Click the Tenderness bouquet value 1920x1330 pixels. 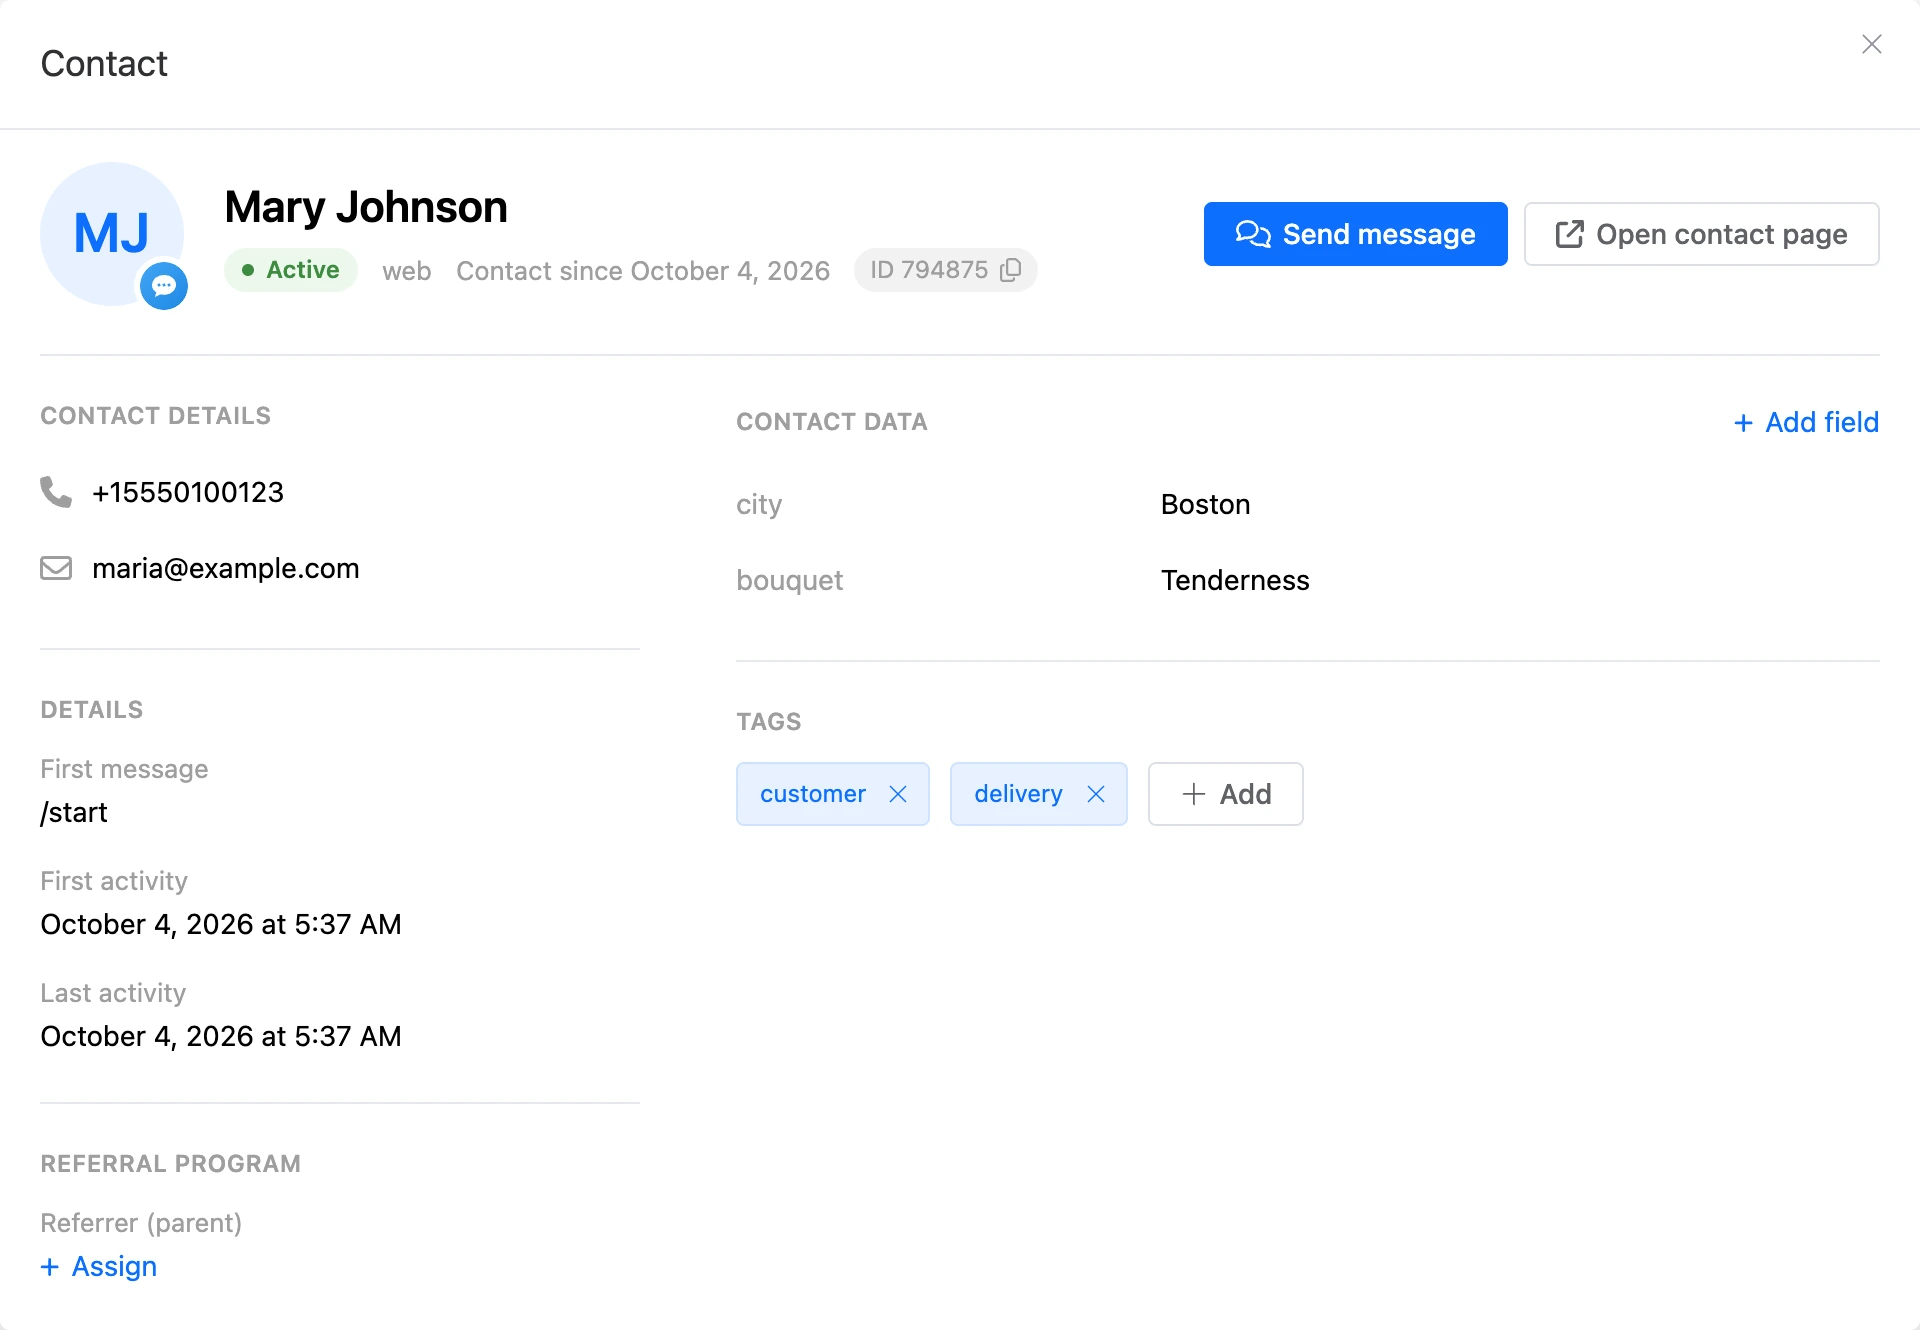tap(1235, 580)
